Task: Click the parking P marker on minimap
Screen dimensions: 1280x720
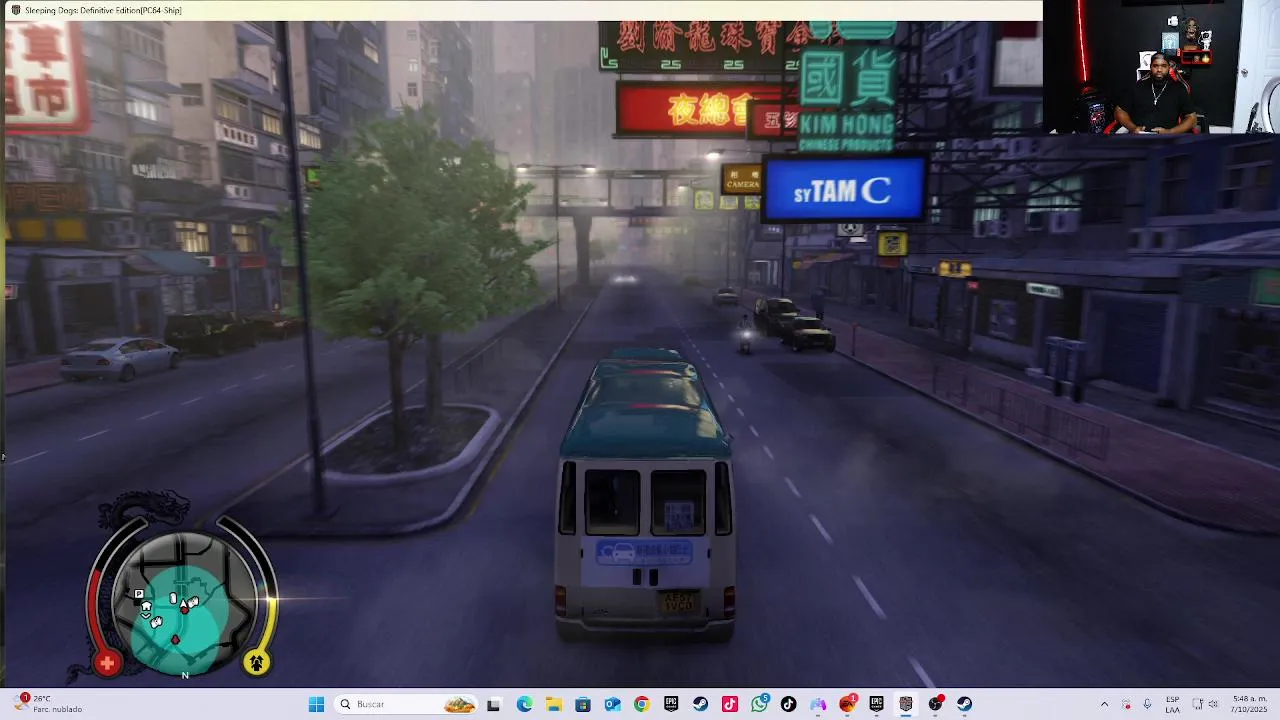Action: [139, 595]
